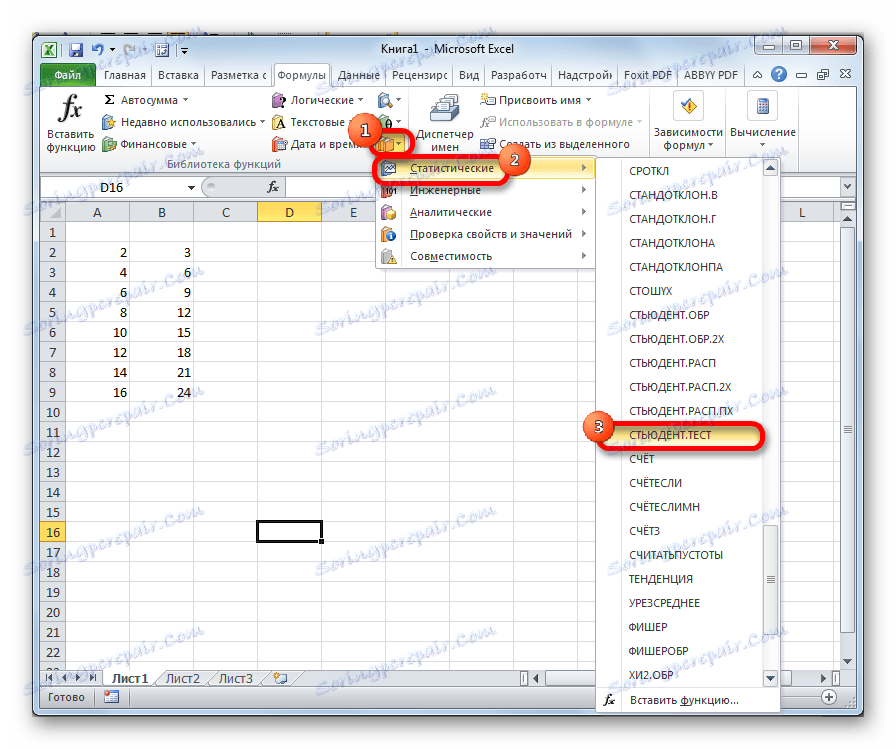Image resolution: width=896 pixels, height=749 pixels.
Task: Choose СЧЁТЕСЛИ function
Action: (680, 483)
